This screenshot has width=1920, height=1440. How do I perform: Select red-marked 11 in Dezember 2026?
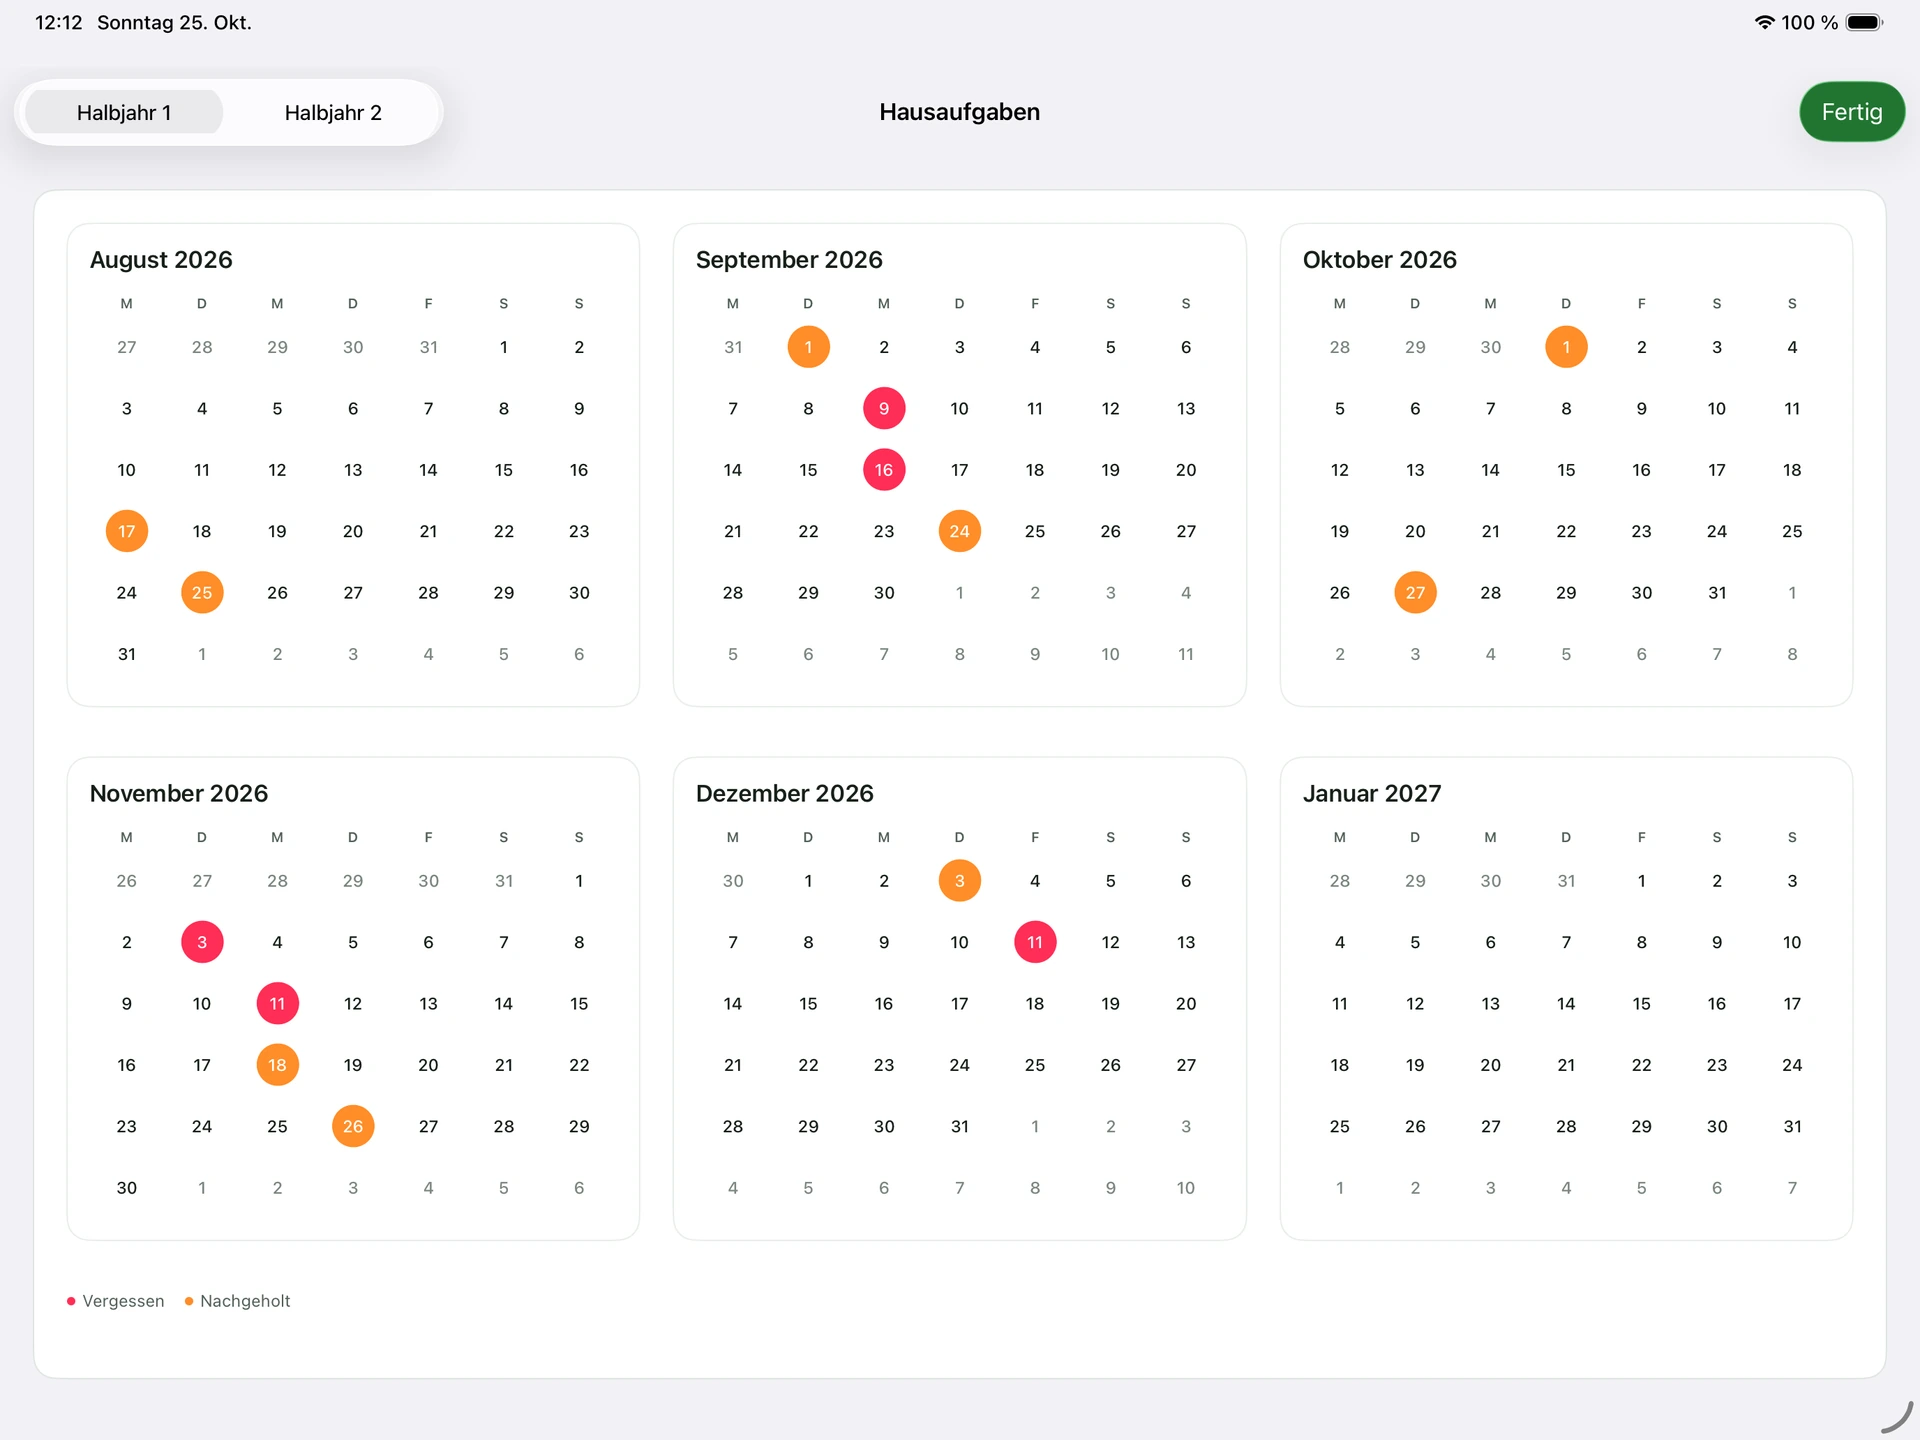coord(1035,942)
